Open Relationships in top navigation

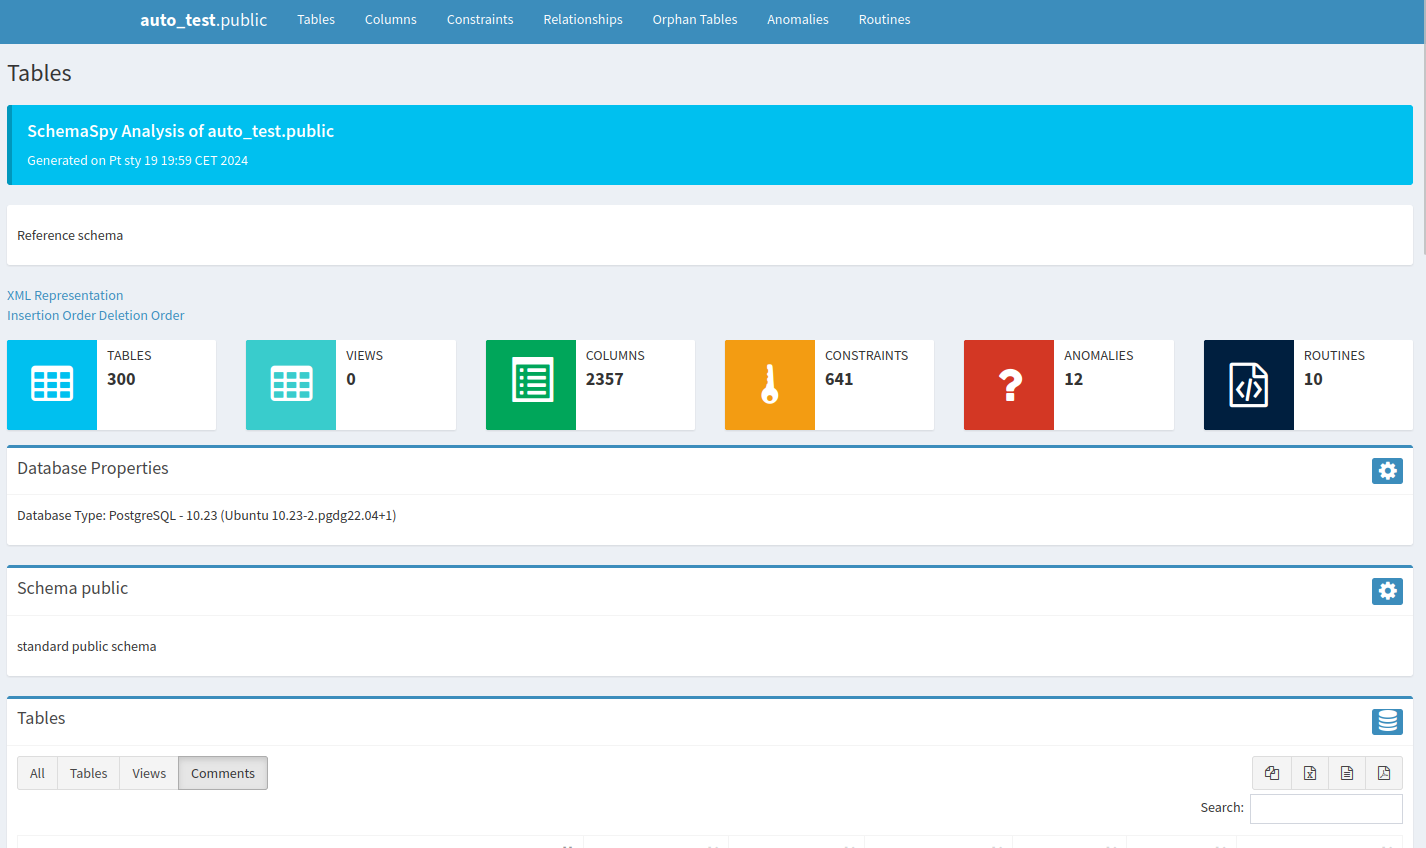coord(582,20)
